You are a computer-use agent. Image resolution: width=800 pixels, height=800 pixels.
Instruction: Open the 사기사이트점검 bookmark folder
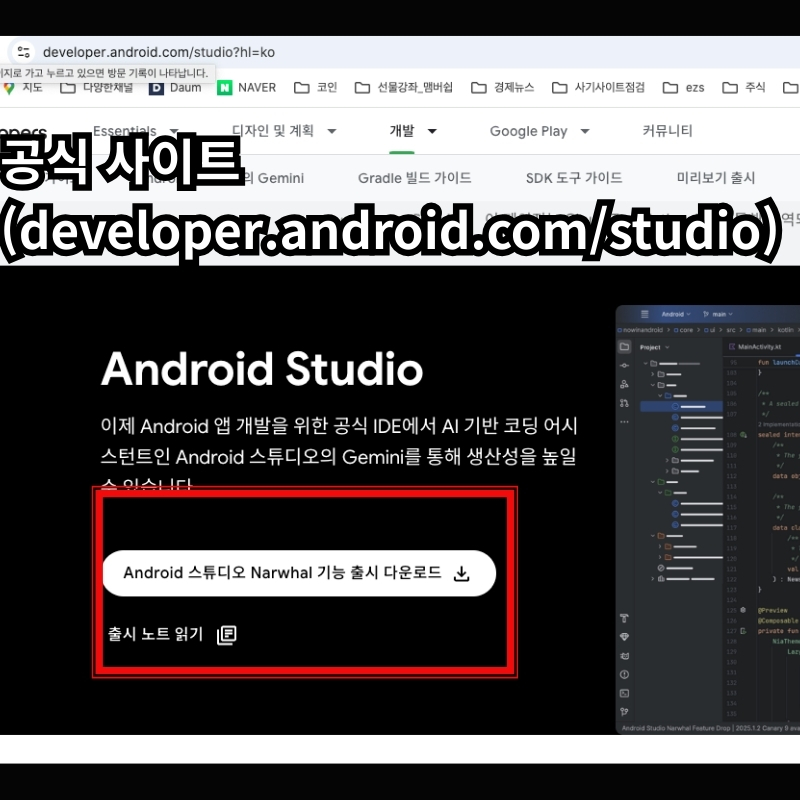pos(598,88)
